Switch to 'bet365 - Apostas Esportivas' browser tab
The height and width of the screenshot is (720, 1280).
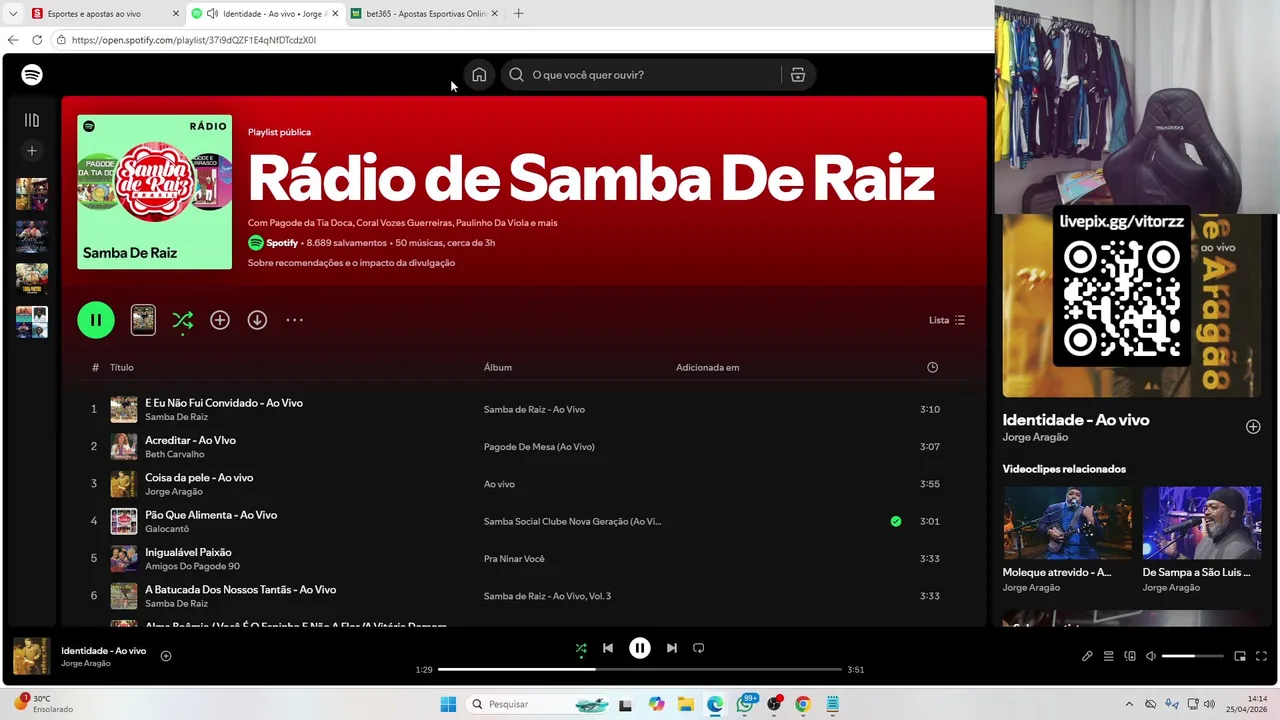[422, 14]
